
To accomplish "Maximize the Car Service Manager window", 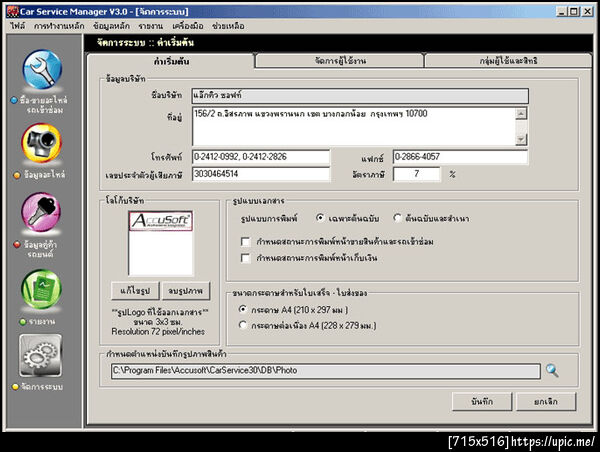I will tap(574, 11).
